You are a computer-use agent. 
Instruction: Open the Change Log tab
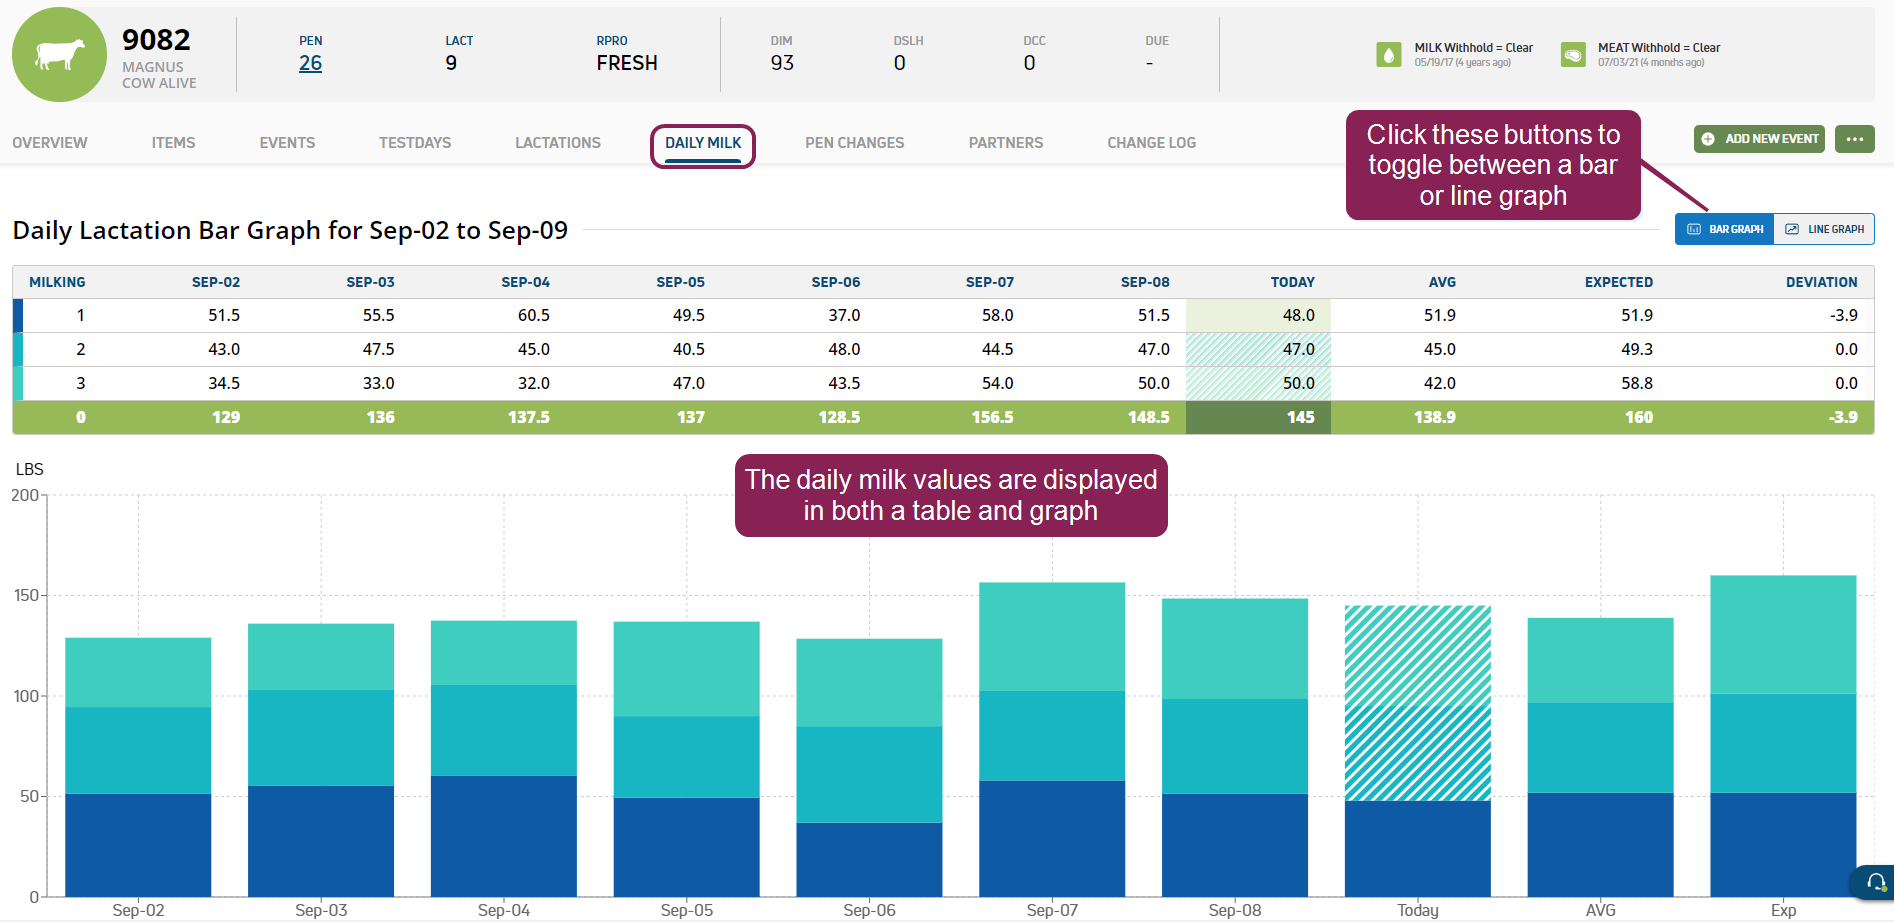[x=1151, y=143]
